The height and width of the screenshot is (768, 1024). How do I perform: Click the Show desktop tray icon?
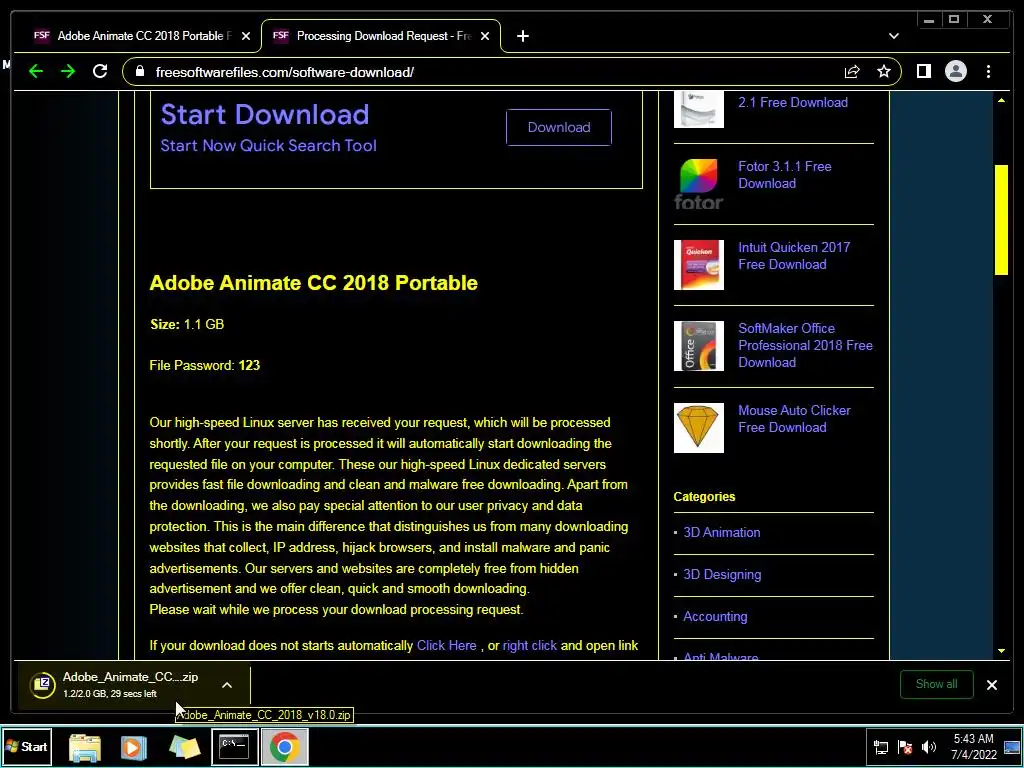point(1012,747)
